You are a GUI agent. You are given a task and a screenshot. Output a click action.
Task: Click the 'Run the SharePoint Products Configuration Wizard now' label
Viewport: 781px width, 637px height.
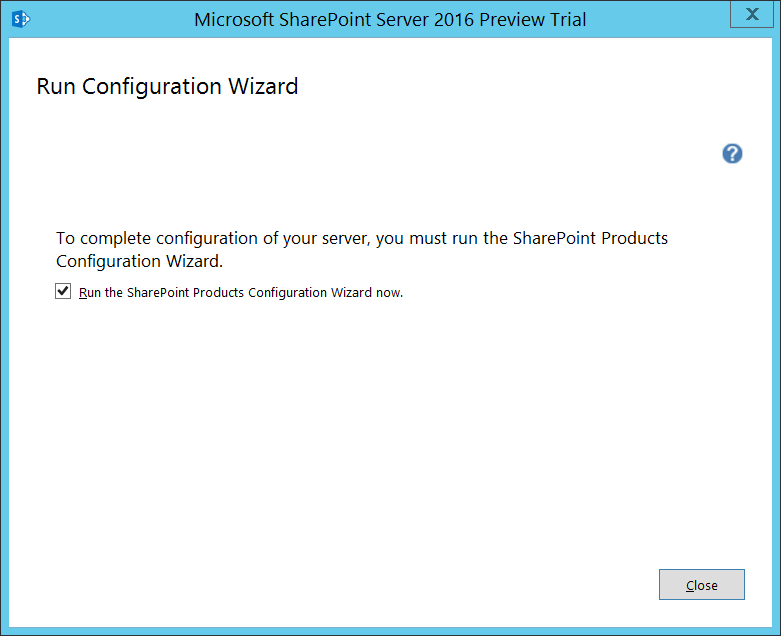coord(240,293)
